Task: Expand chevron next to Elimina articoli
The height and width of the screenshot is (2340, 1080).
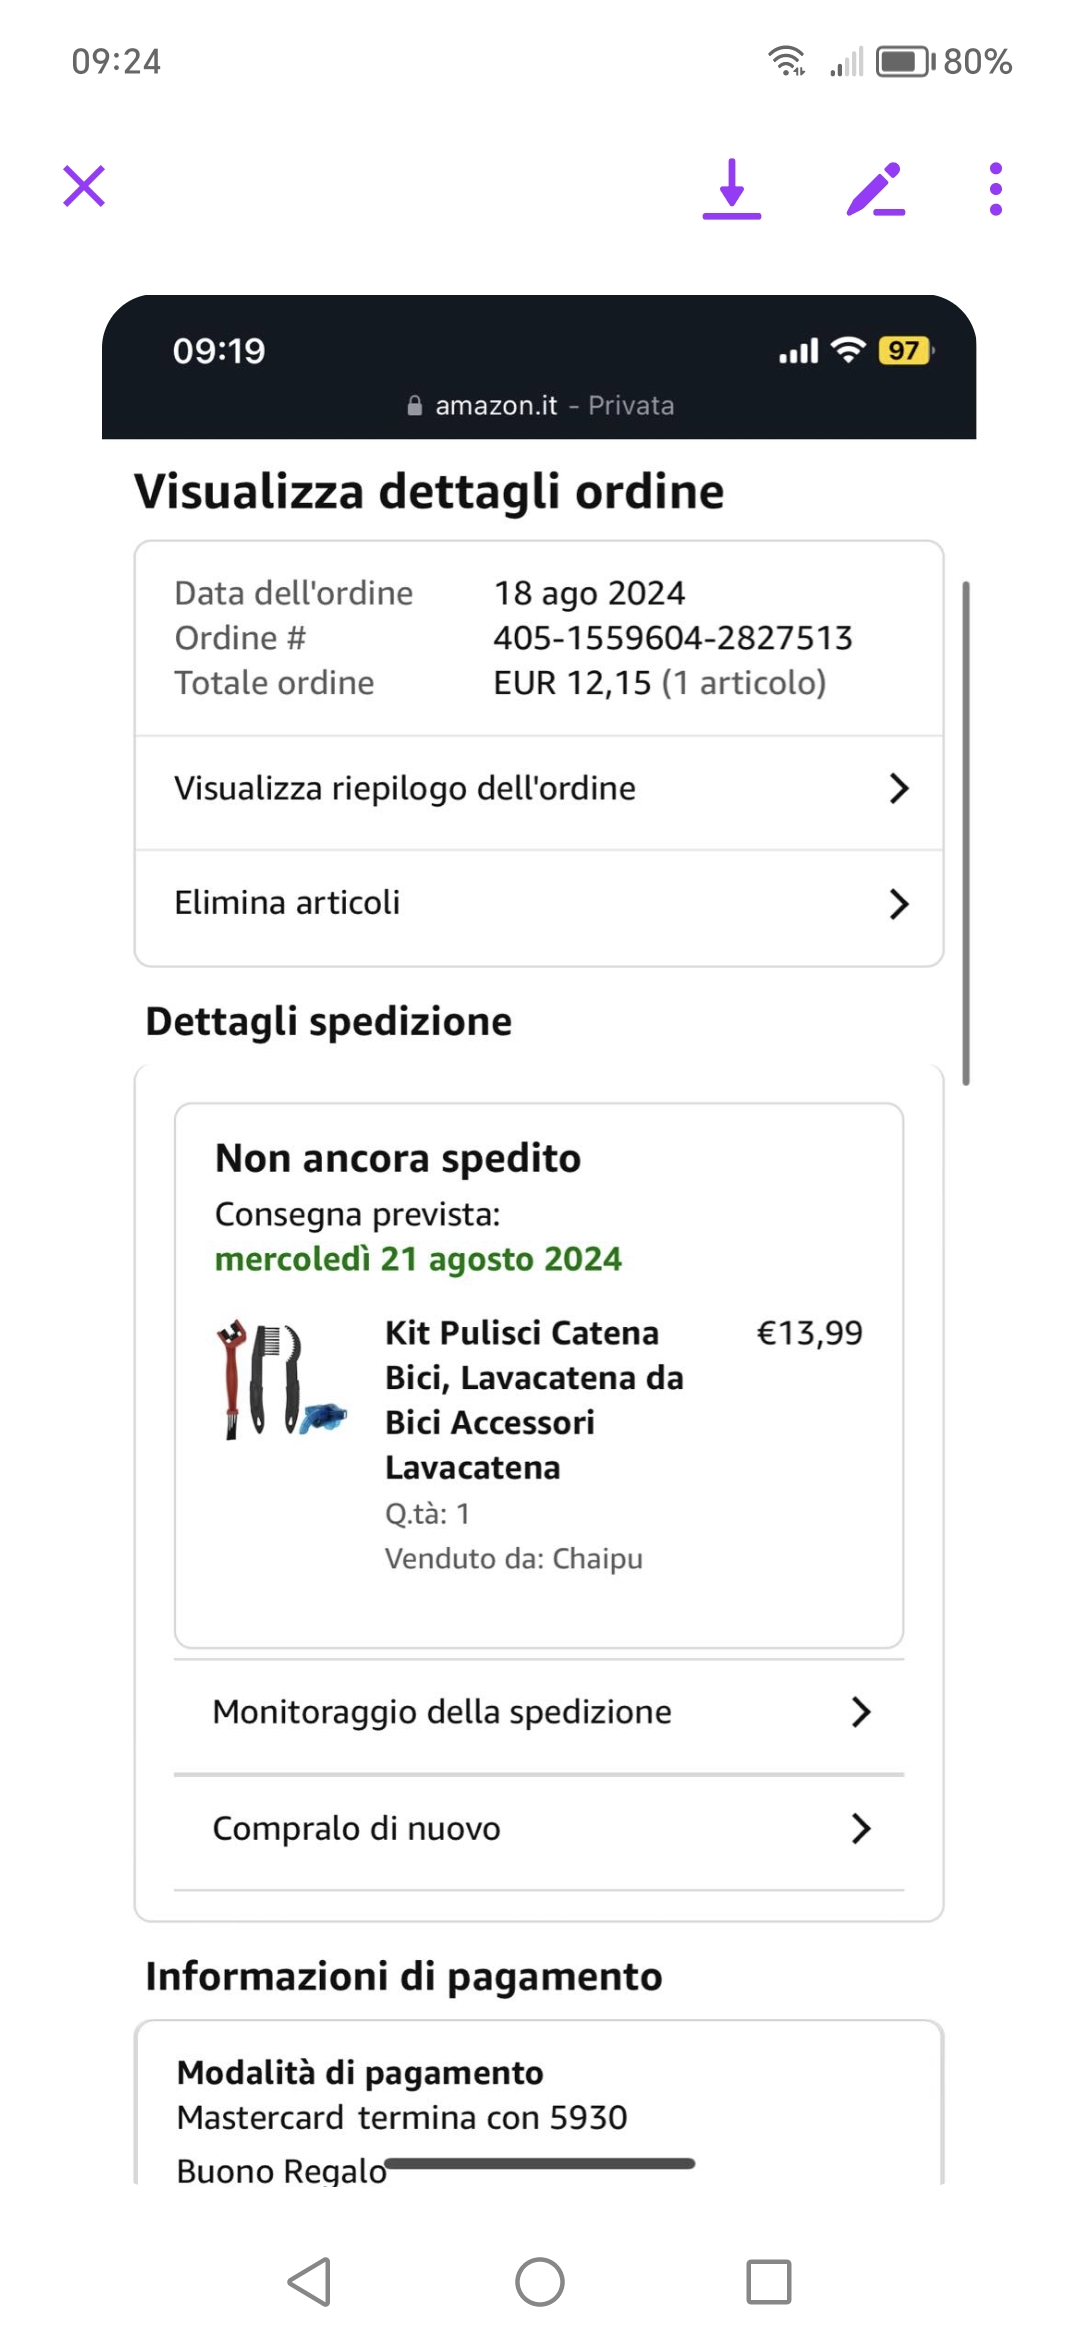Action: pyautogui.click(x=899, y=904)
